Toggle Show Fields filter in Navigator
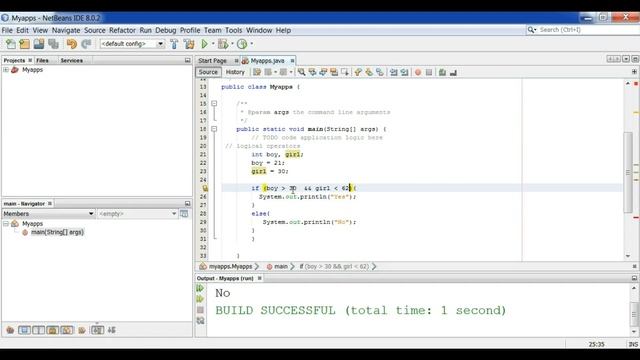 pyautogui.click(x=24, y=330)
